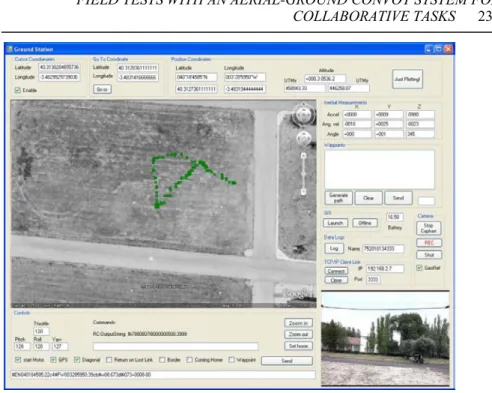
Task: Click the empty Commands text box
Action: (176, 346)
